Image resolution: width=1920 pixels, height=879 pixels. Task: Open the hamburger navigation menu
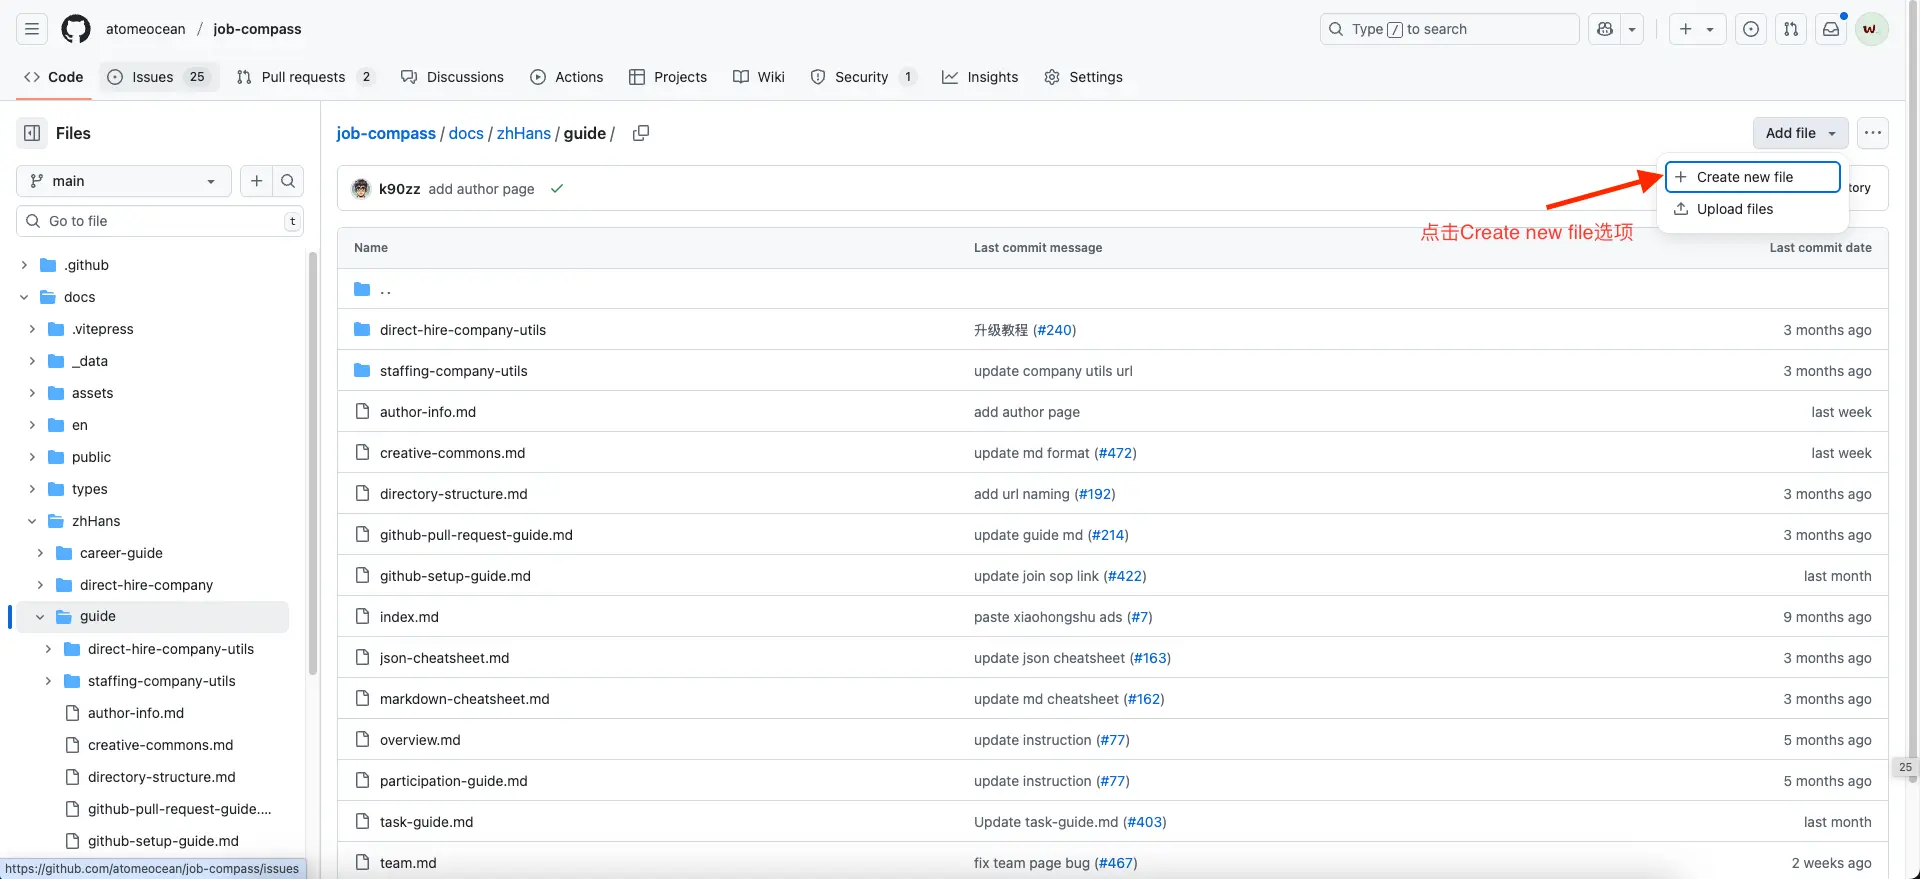click(x=32, y=29)
